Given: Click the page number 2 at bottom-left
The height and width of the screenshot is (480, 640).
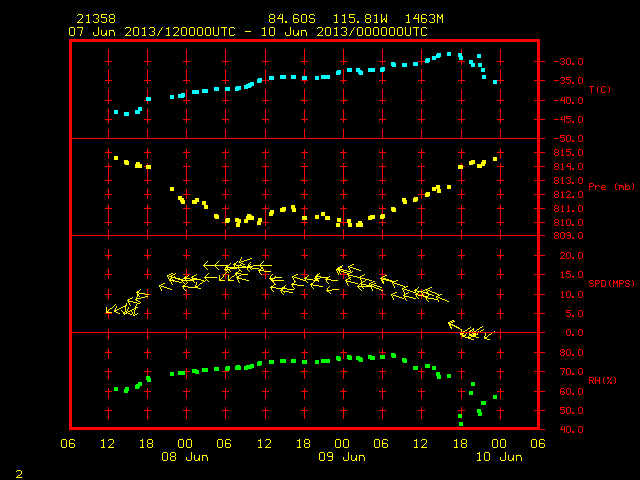Looking at the screenshot, I should 19,474.
